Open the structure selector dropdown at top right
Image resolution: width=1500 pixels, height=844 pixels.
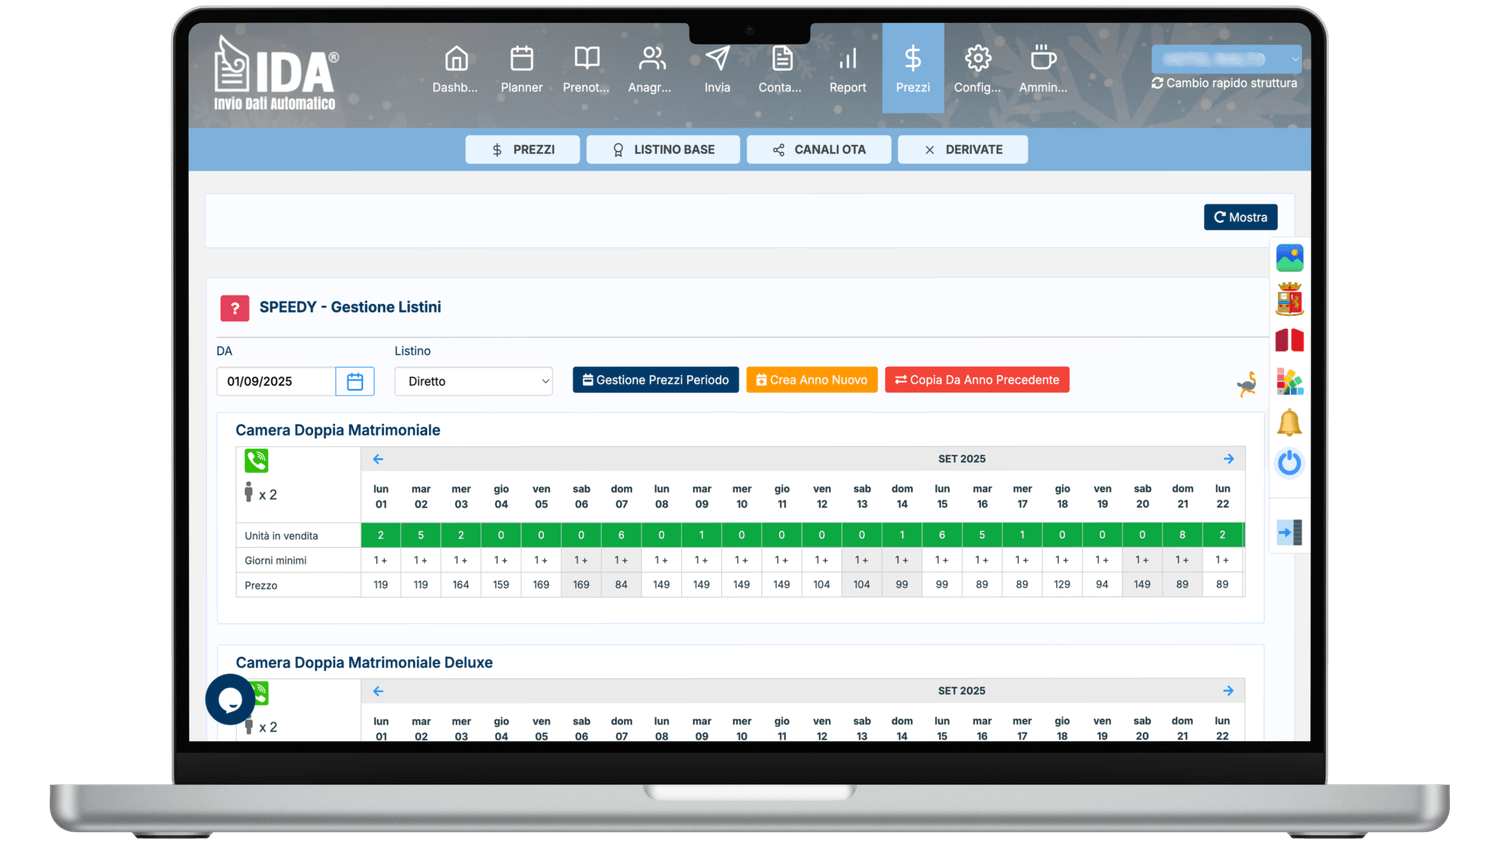1226,59
